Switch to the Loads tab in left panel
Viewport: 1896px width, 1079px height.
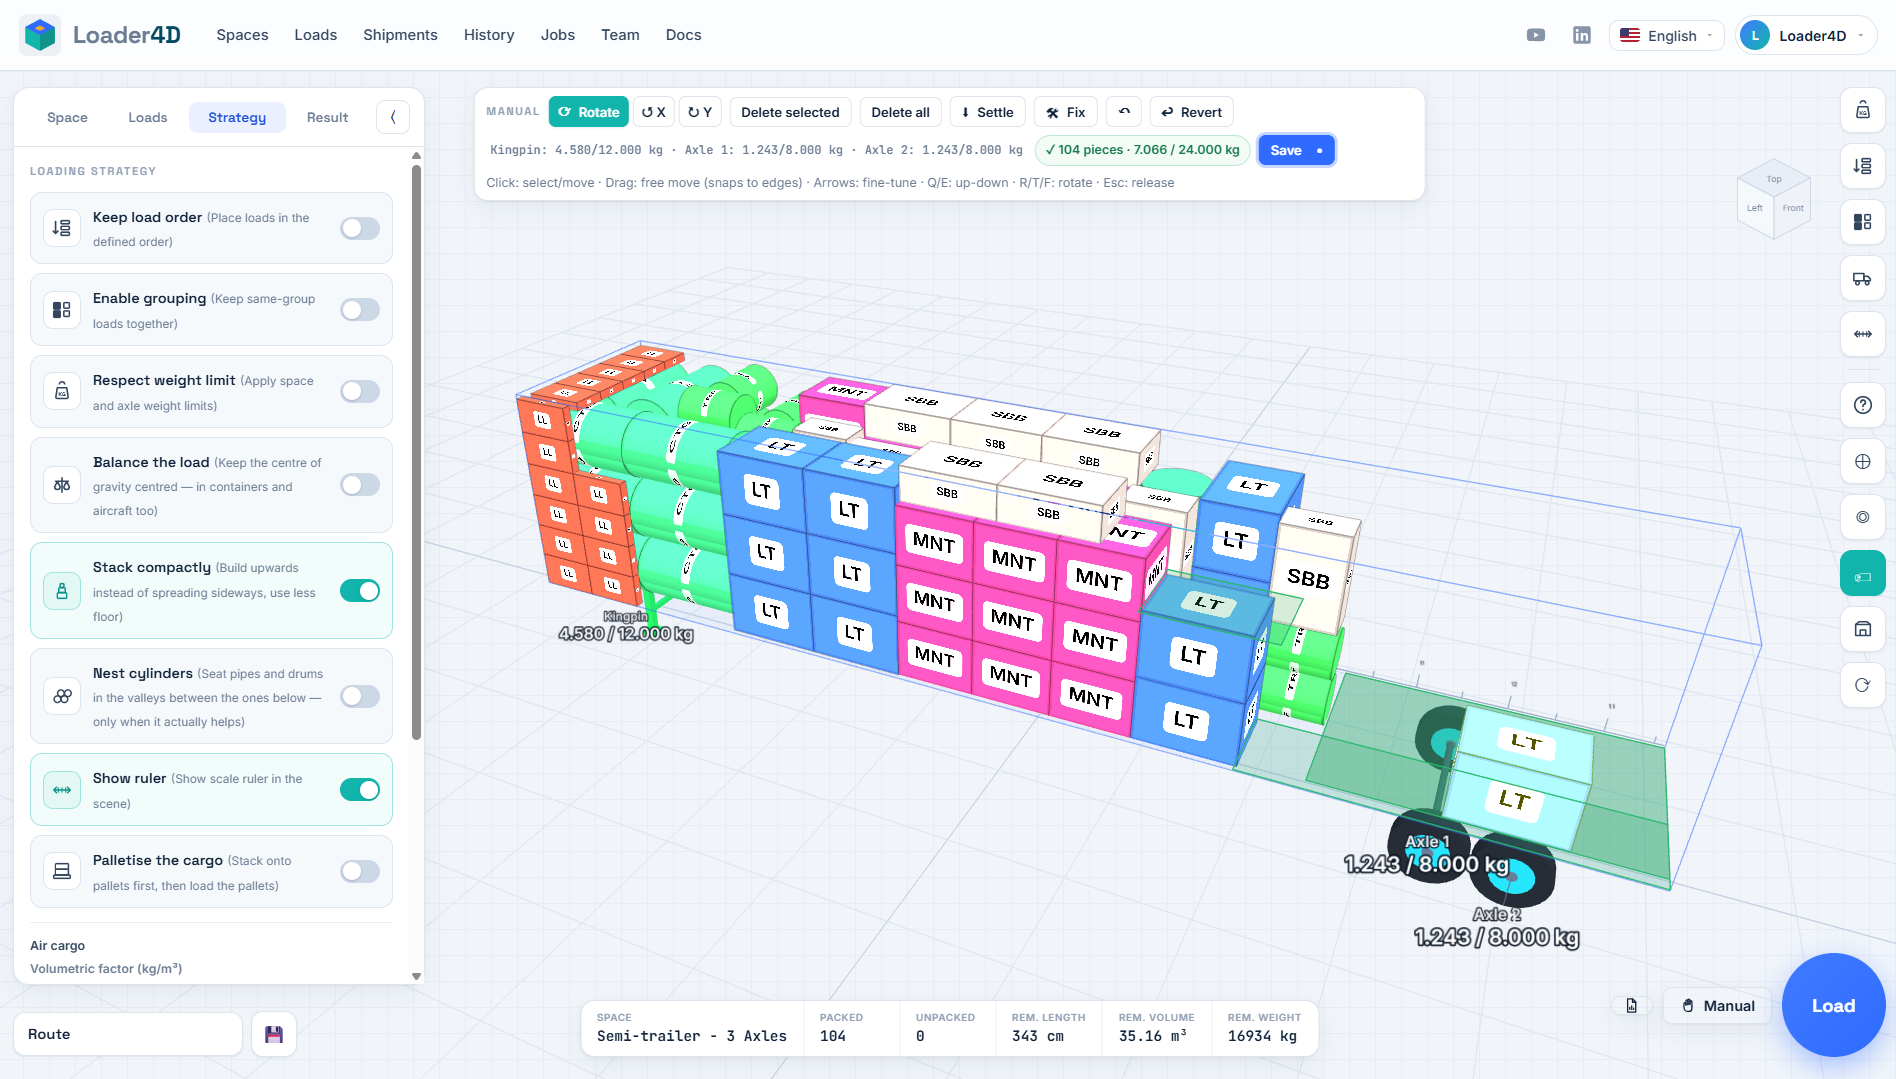148,117
